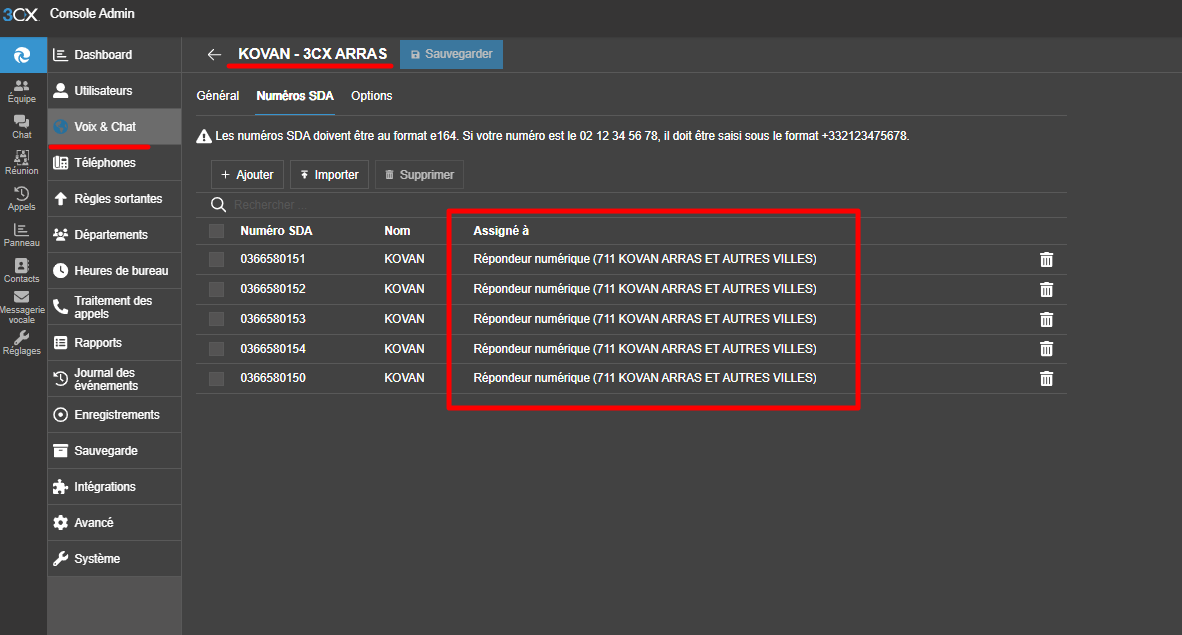Delete SDA number 0366580153 with trash icon
The width and height of the screenshot is (1182, 635).
click(x=1046, y=319)
